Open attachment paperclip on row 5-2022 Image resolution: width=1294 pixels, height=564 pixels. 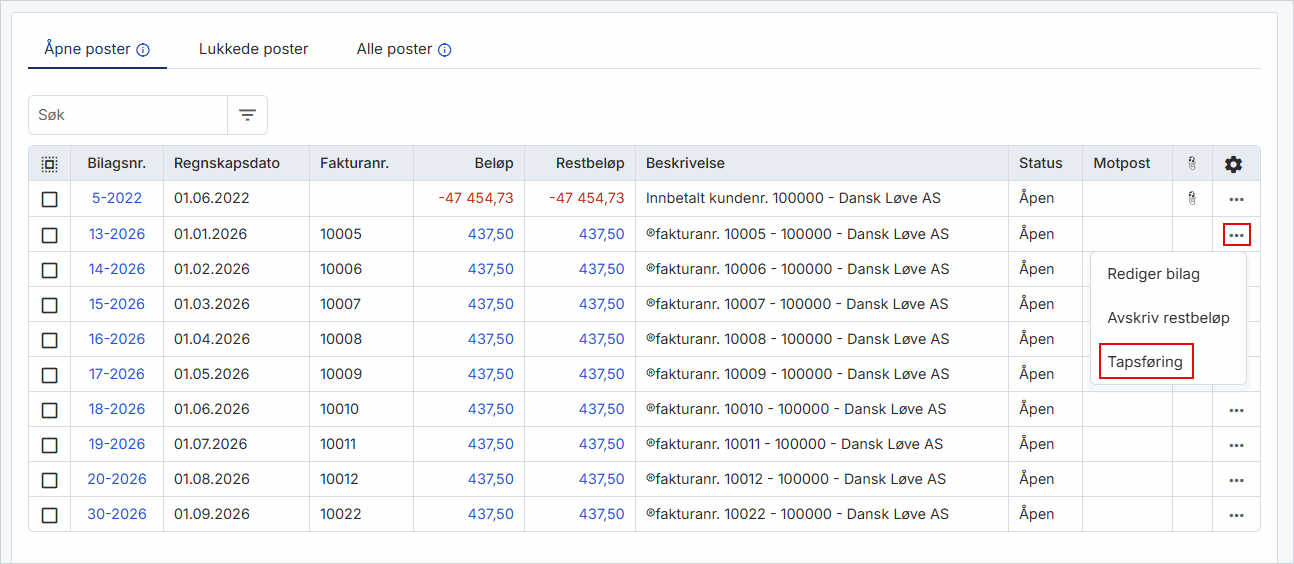pos(1191,199)
